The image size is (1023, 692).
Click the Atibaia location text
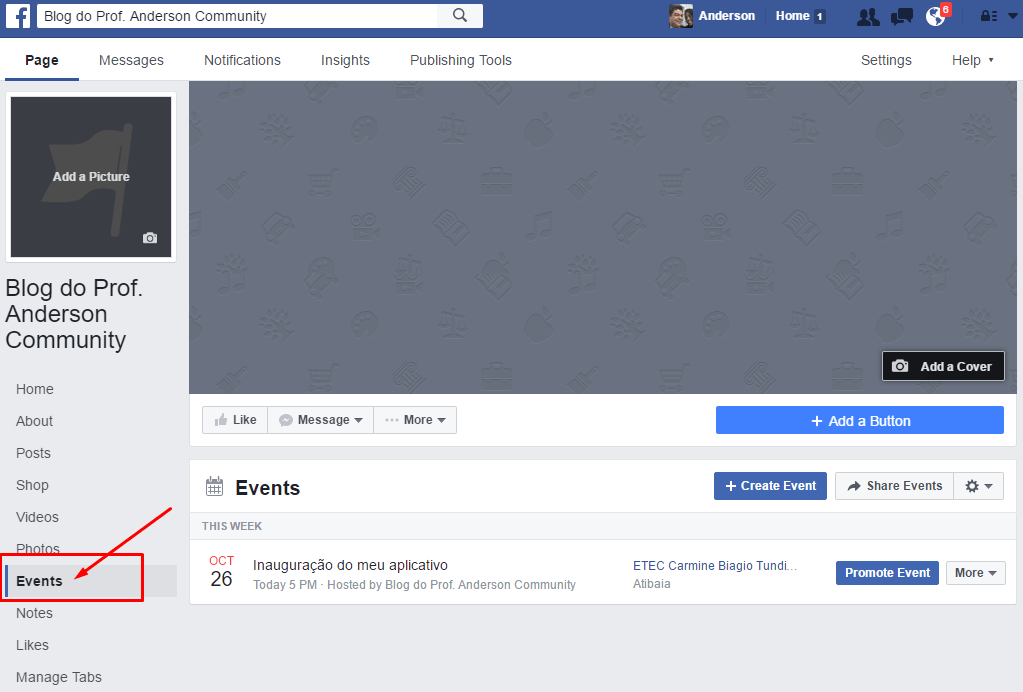pyautogui.click(x=651, y=584)
